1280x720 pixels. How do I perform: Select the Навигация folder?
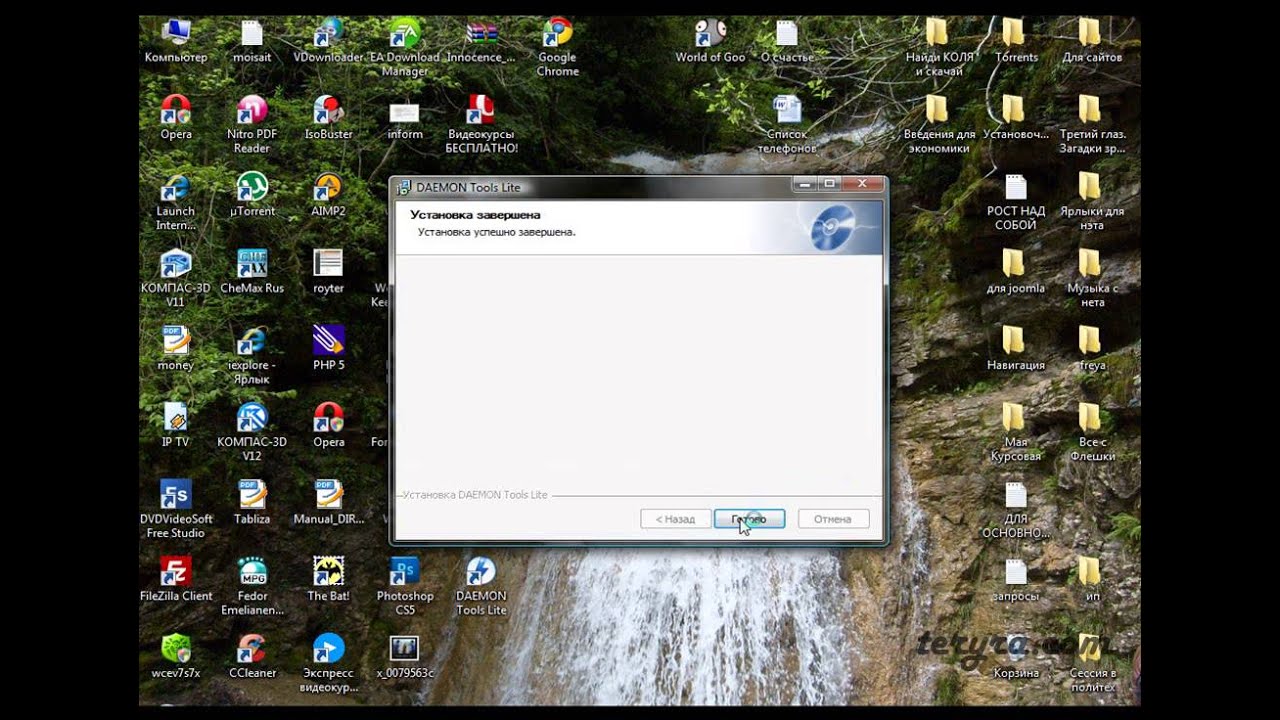pos(1016,348)
